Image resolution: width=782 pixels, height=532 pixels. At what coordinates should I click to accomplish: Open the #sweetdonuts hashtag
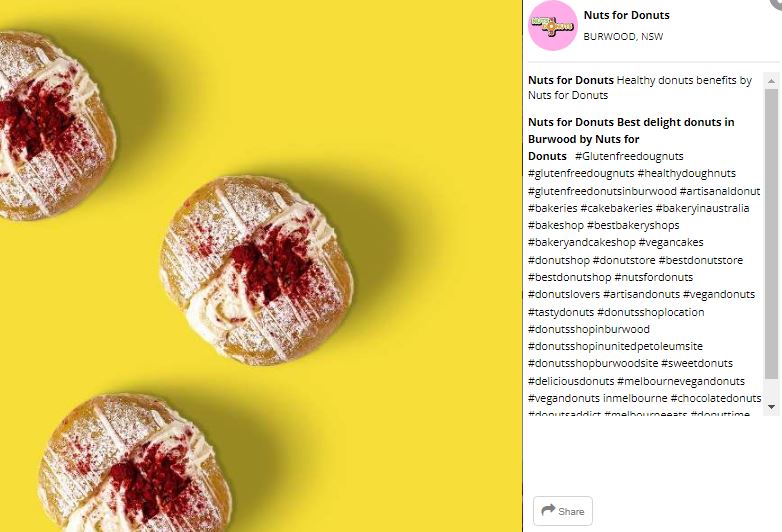pyautogui.click(x=697, y=363)
